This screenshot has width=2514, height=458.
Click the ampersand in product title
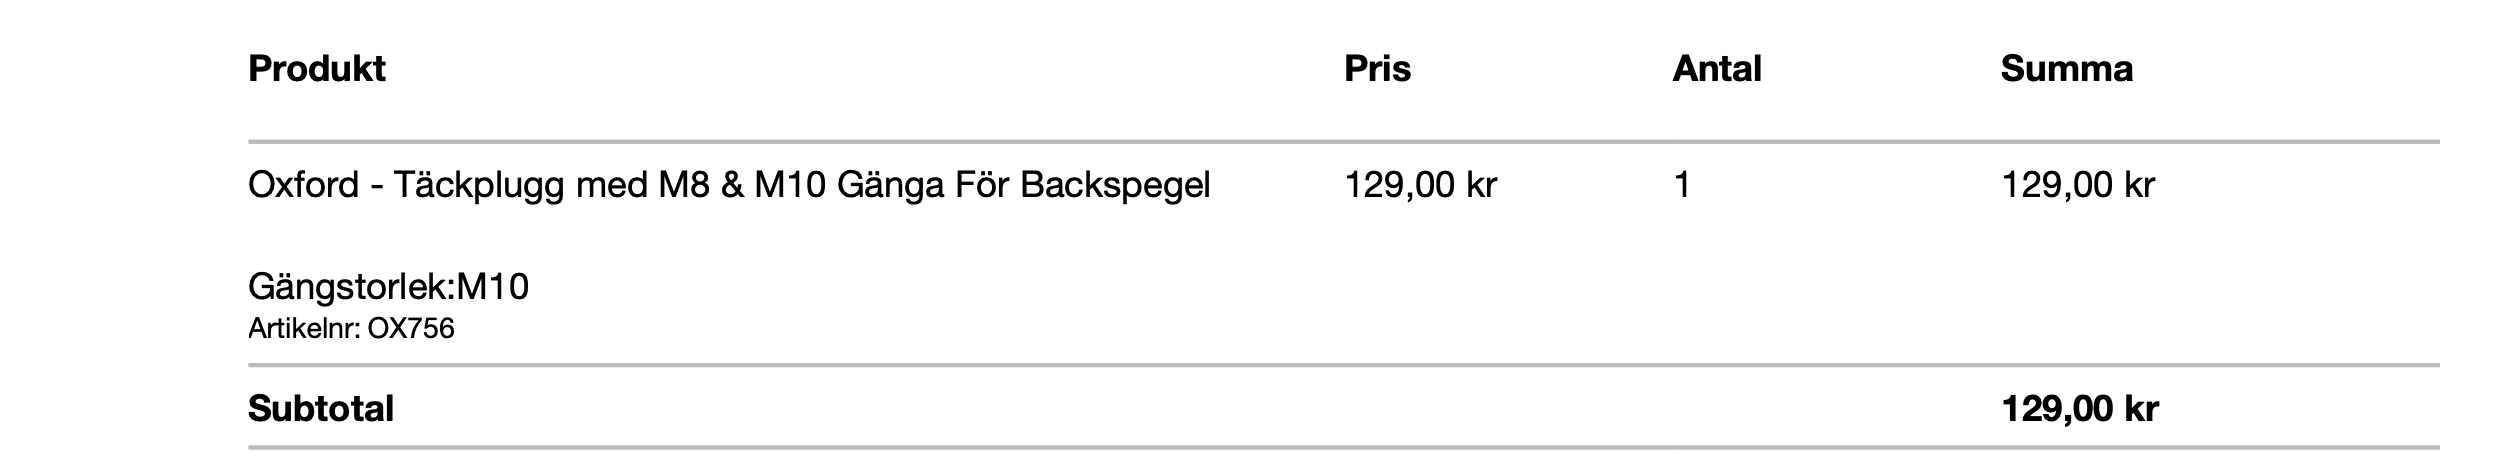tap(732, 186)
